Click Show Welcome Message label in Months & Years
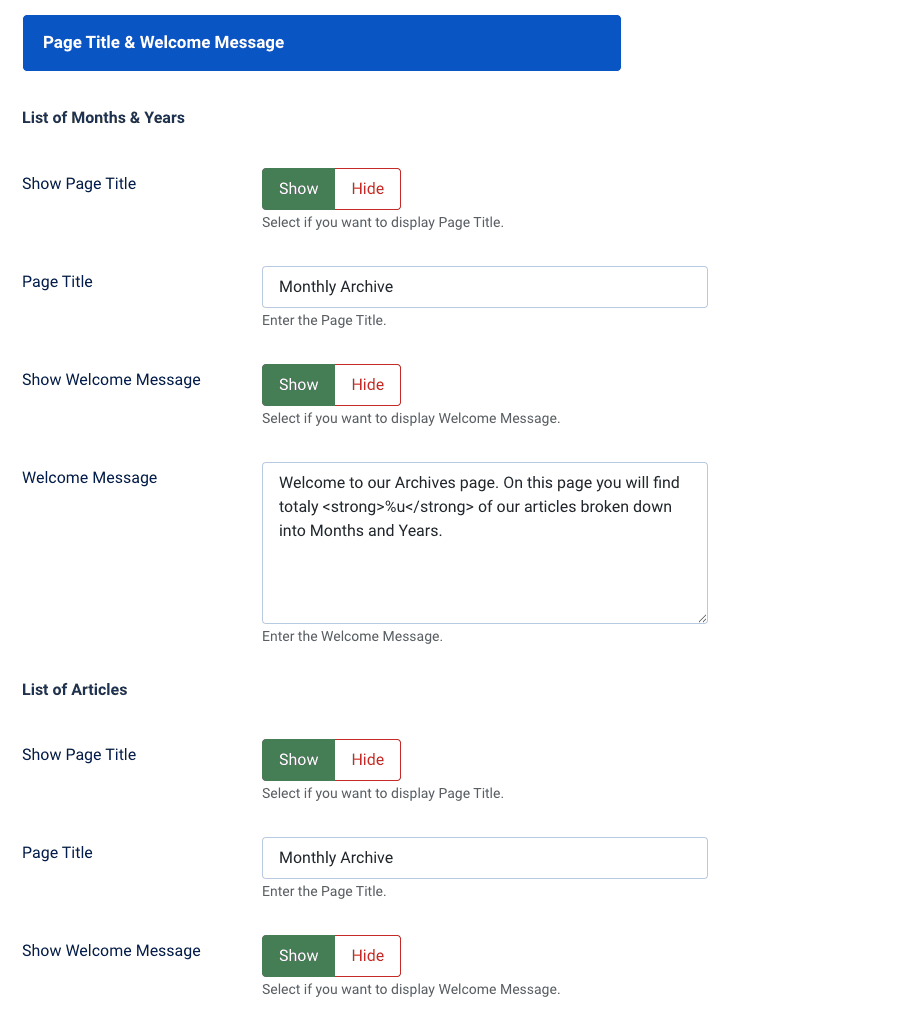This screenshot has width=924, height=1017. [x=111, y=380]
